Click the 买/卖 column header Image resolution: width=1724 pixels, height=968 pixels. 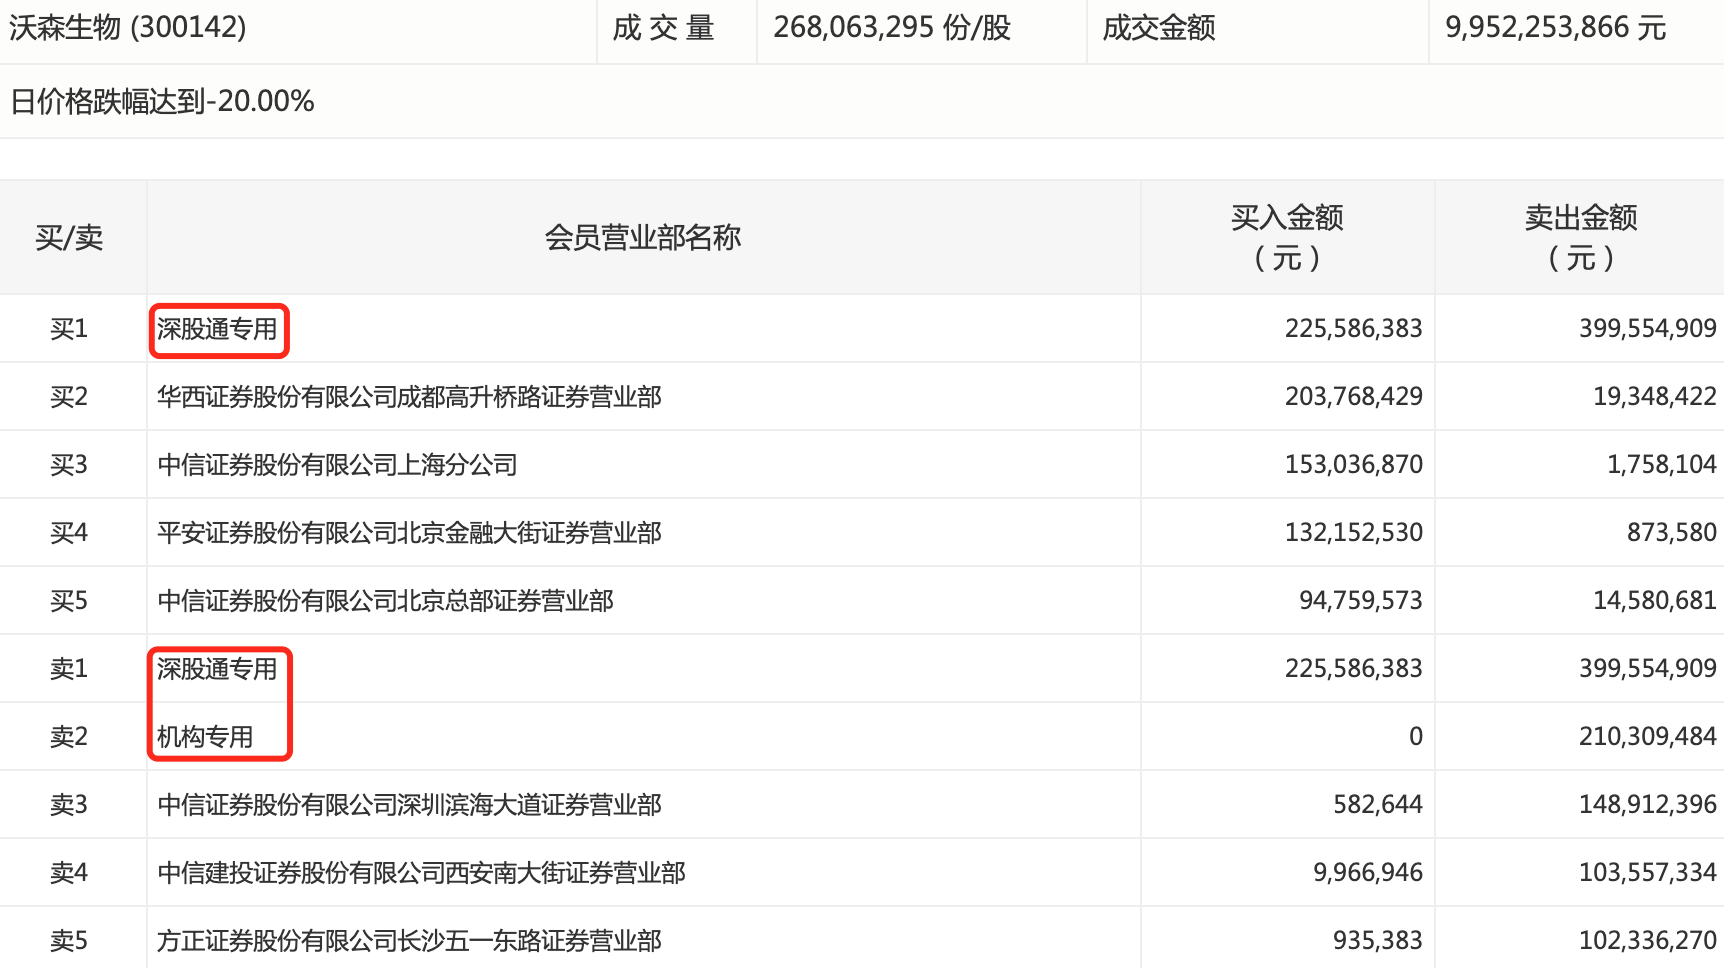click(71, 236)
